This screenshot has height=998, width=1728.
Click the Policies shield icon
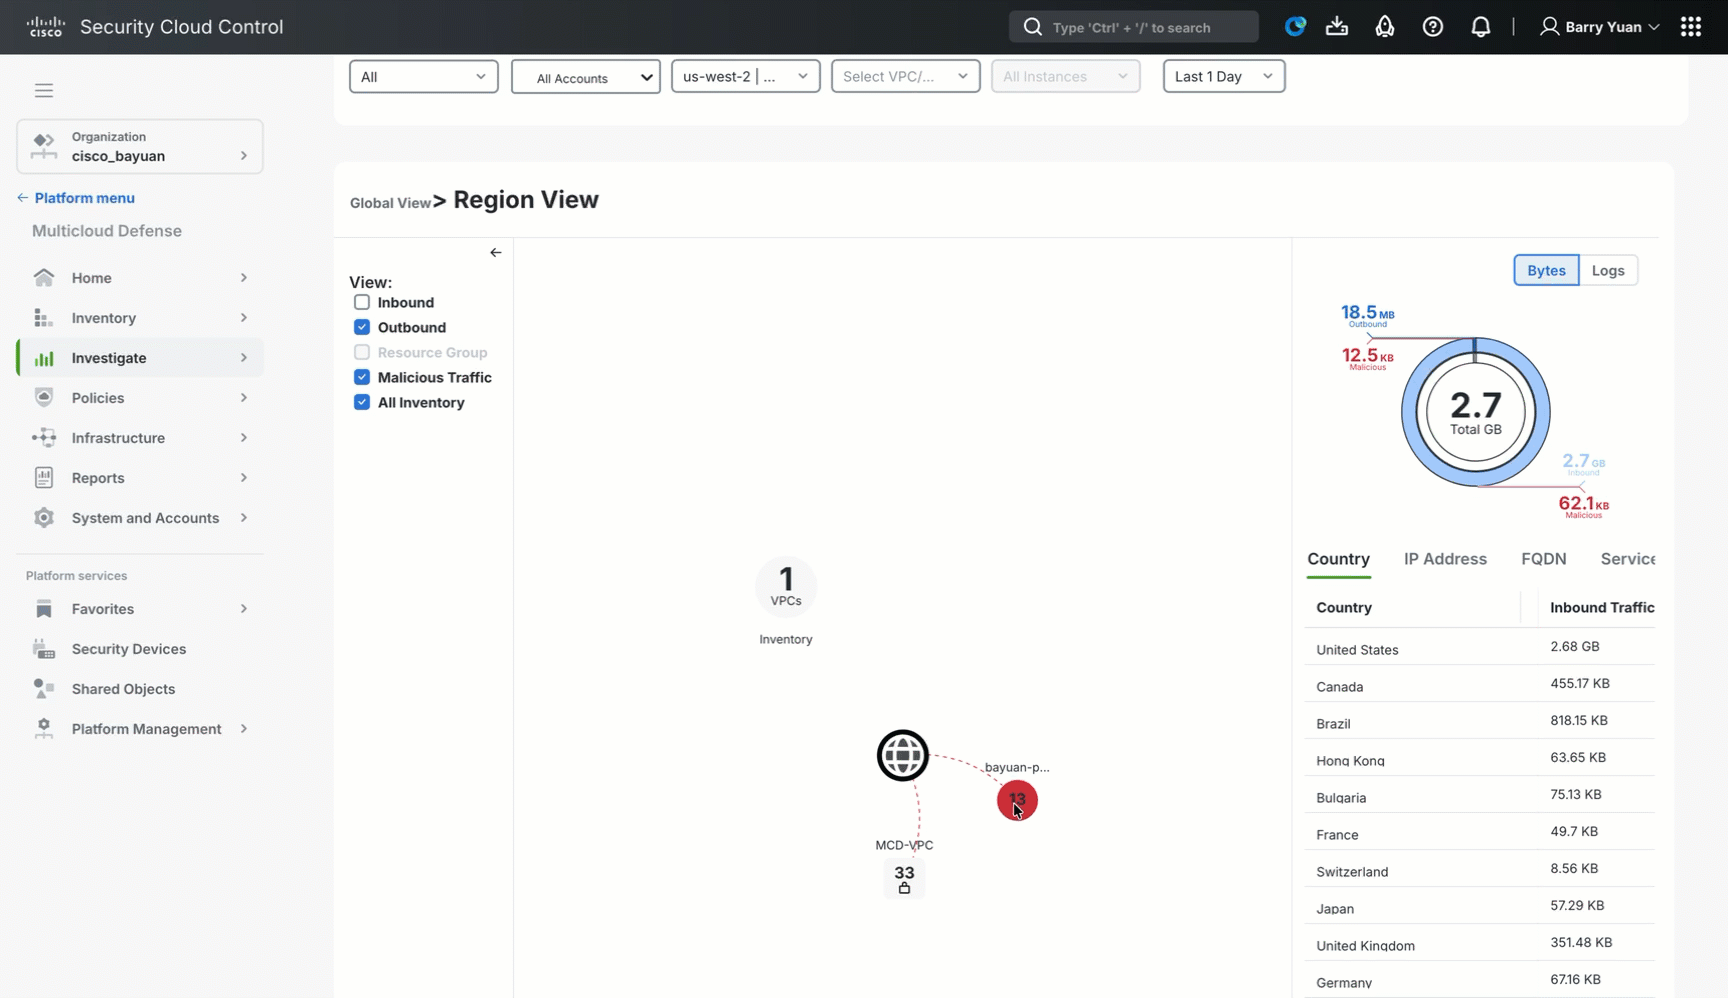[43, 397]
